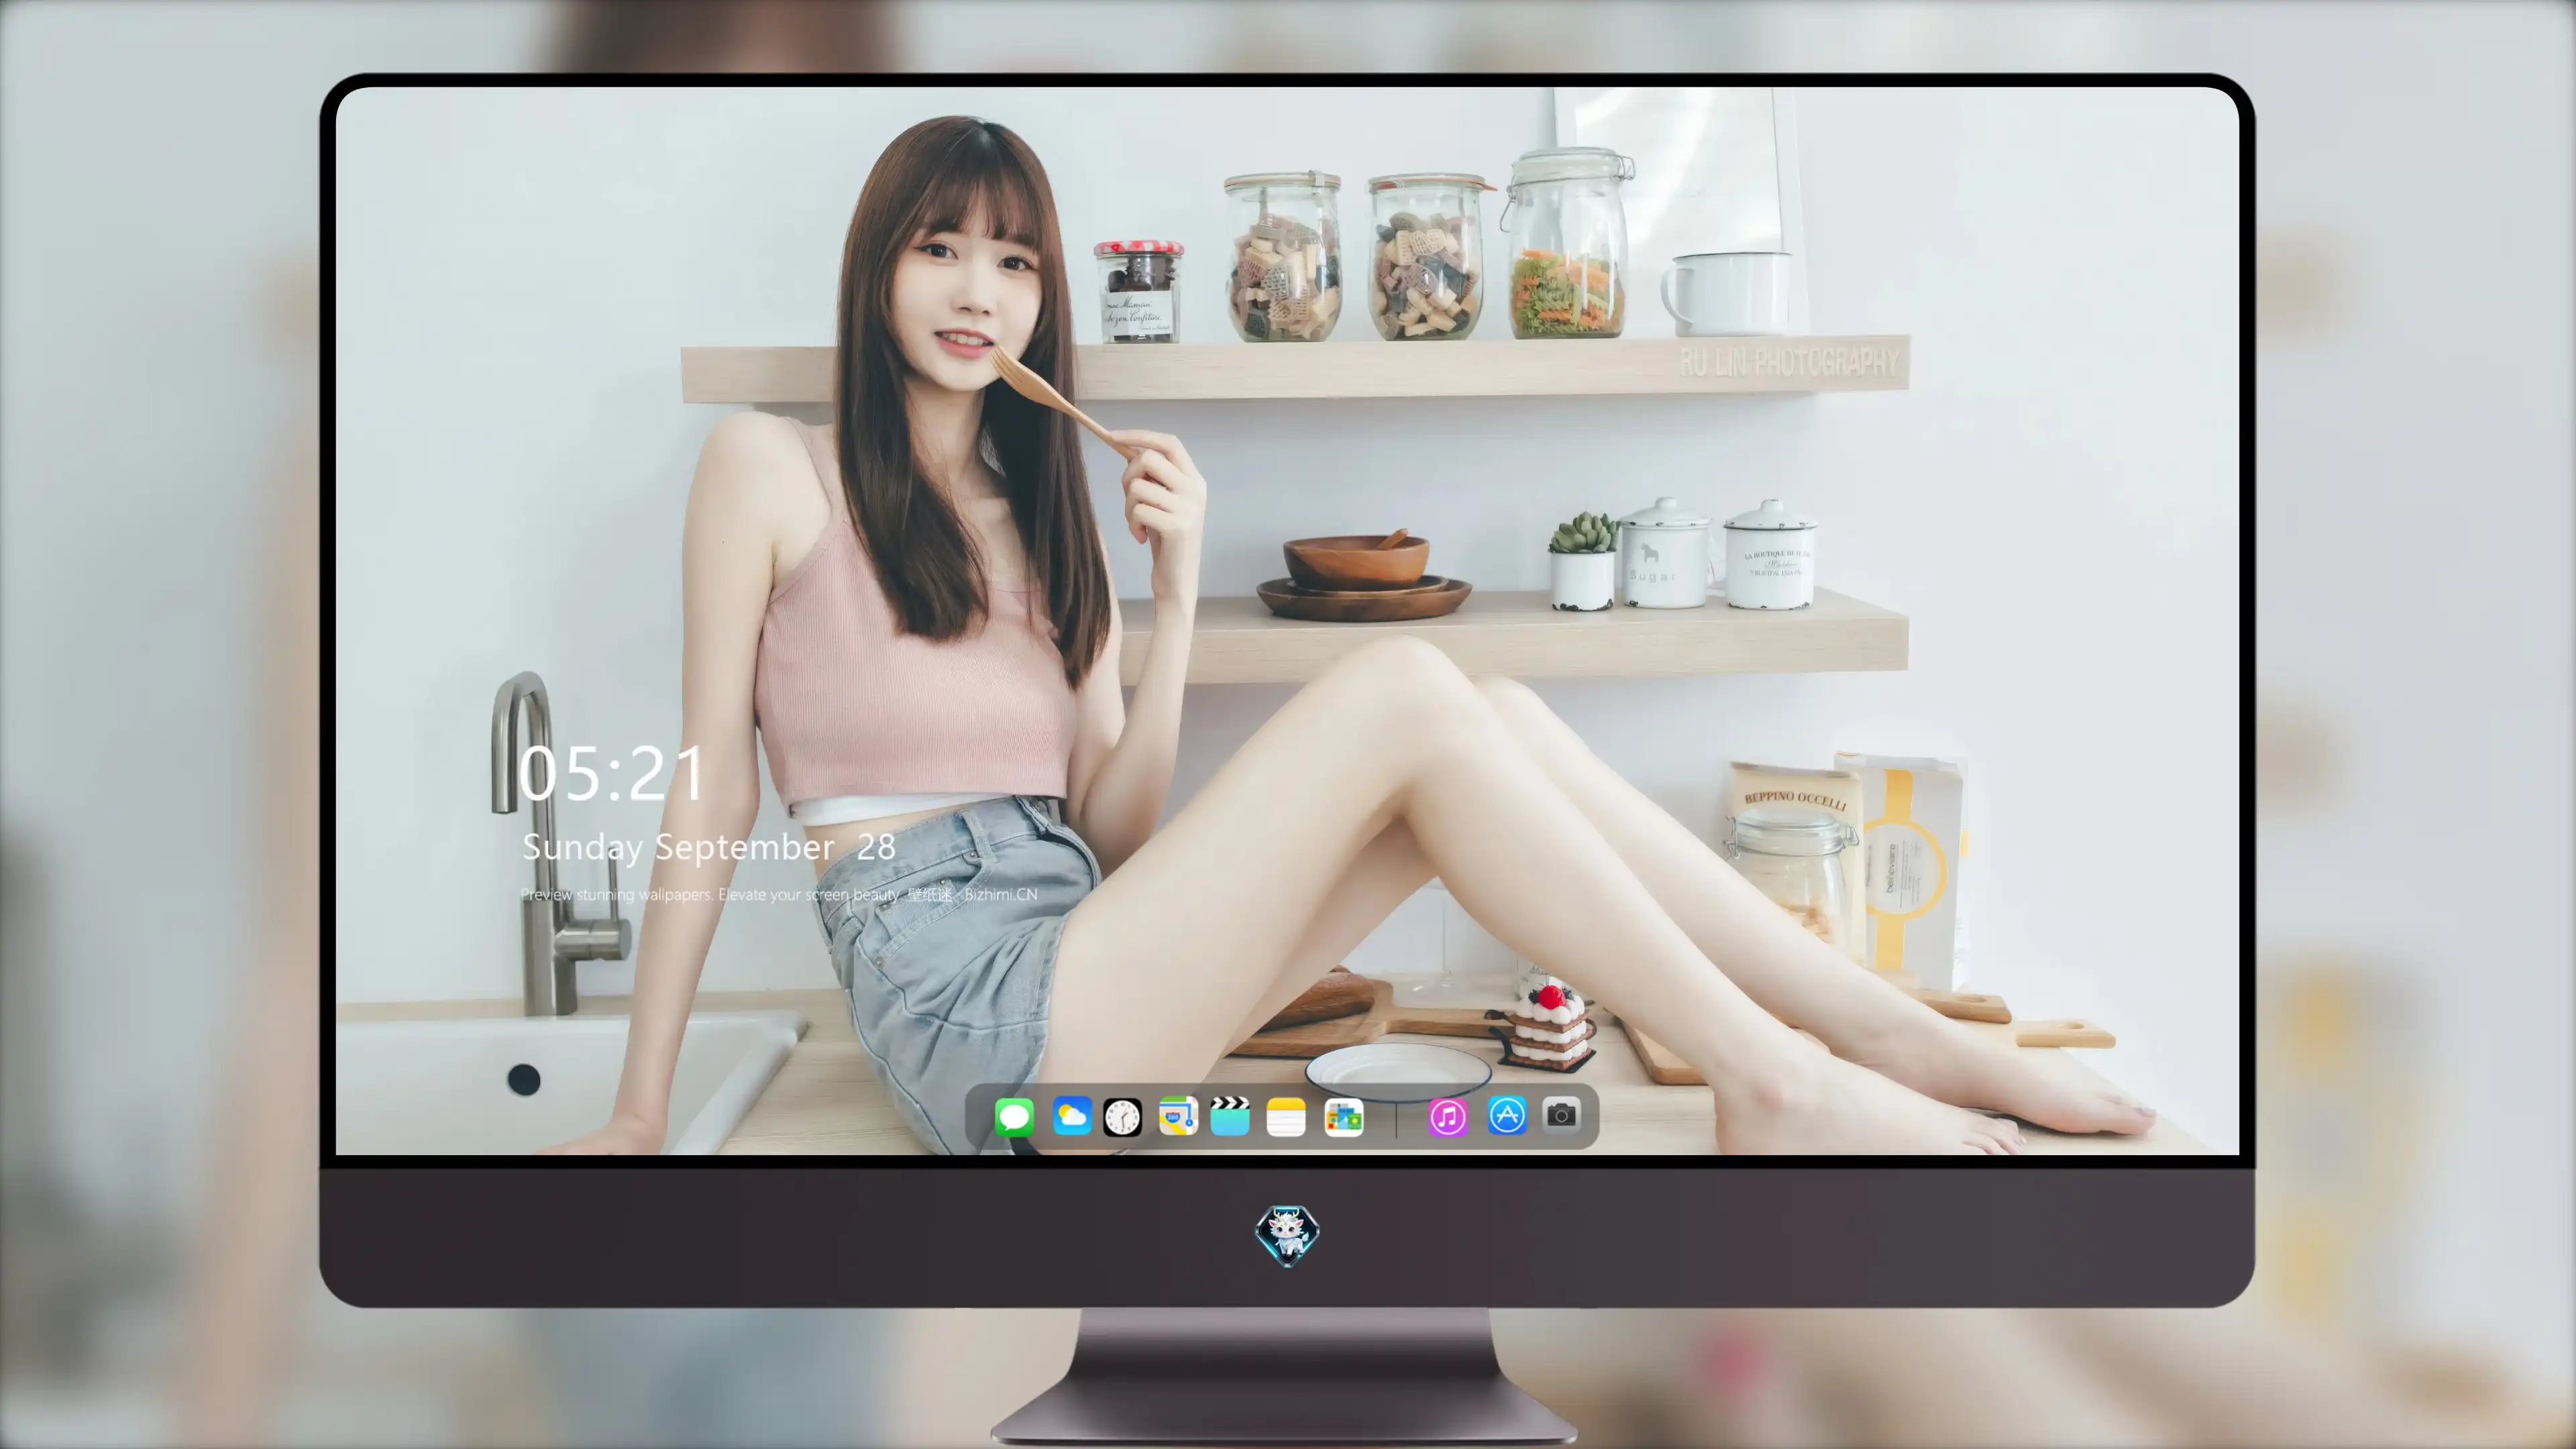Launch the Maps app from the dock
The height and width of the screenshot is (1449, 2576).
[1178, 1116]
